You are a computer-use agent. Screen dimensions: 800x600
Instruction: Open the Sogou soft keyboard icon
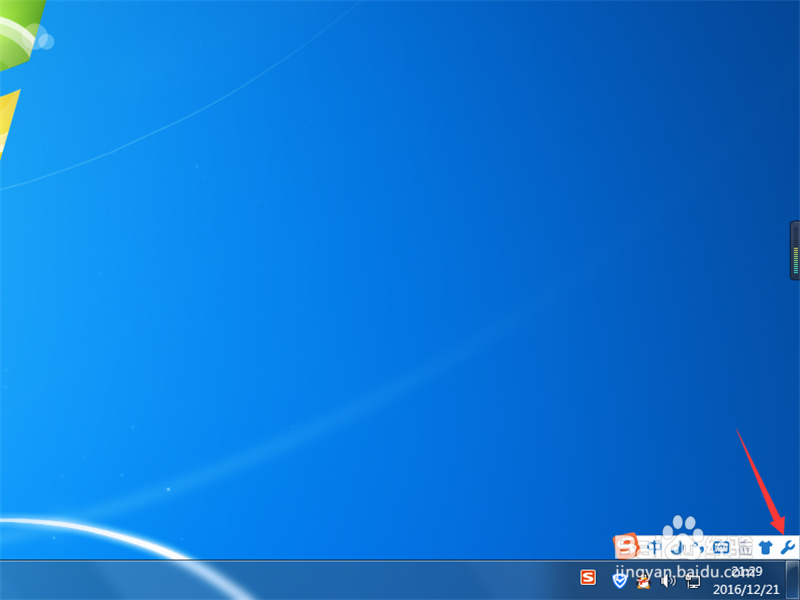coord(721,548)
